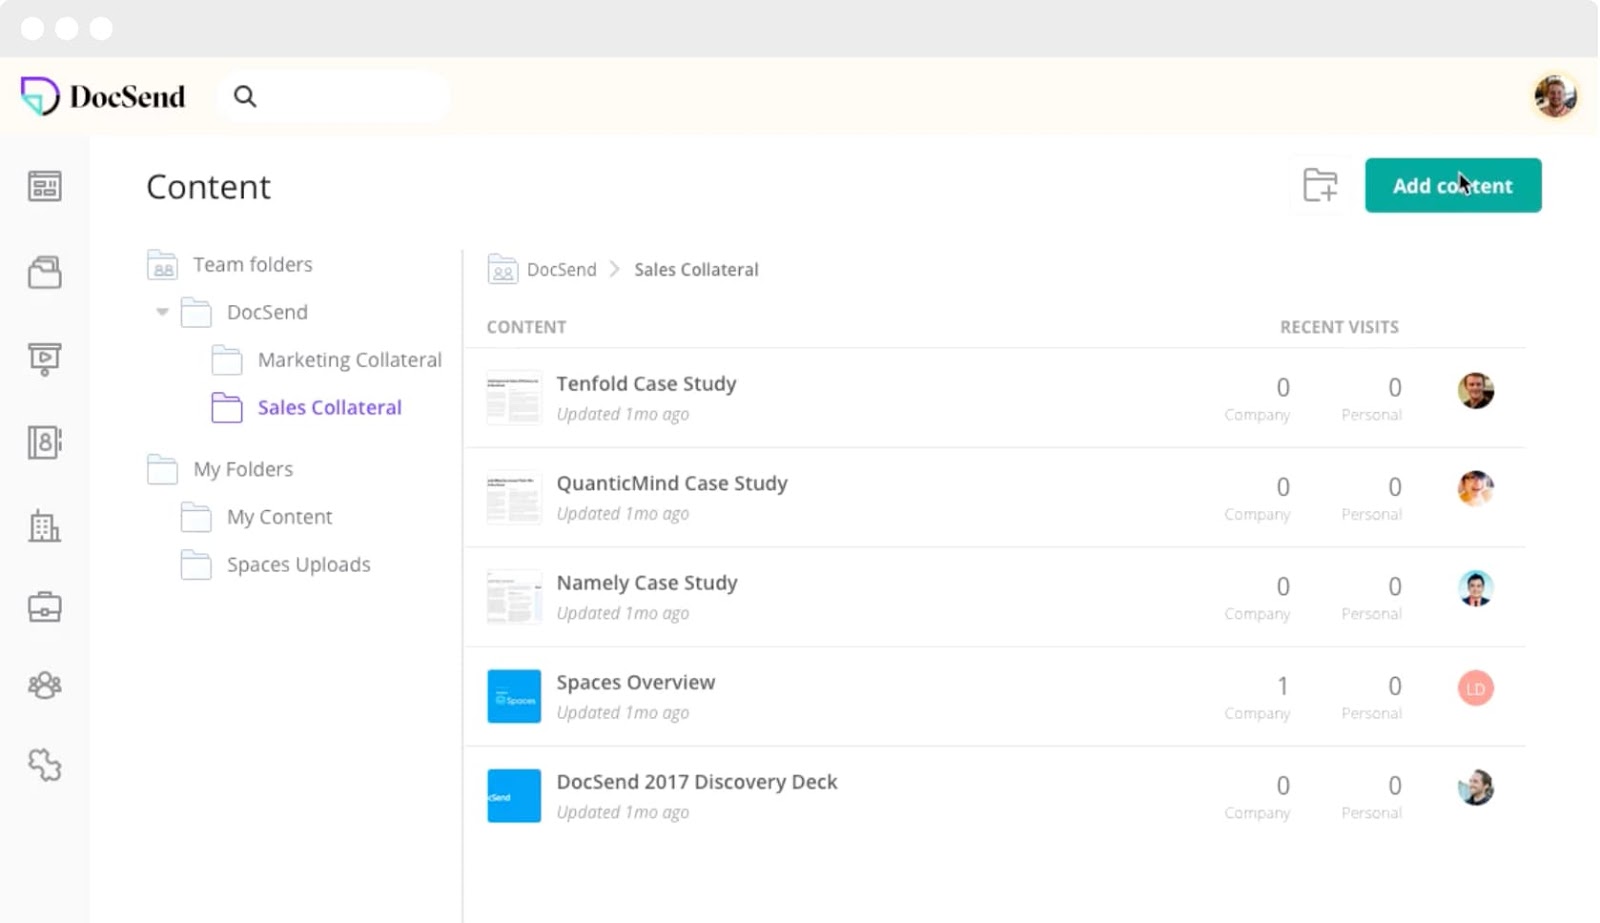This screenshot has width=1600, height=923.
Task: Select the DocSend folder in tree
Action: pos(267,312)
